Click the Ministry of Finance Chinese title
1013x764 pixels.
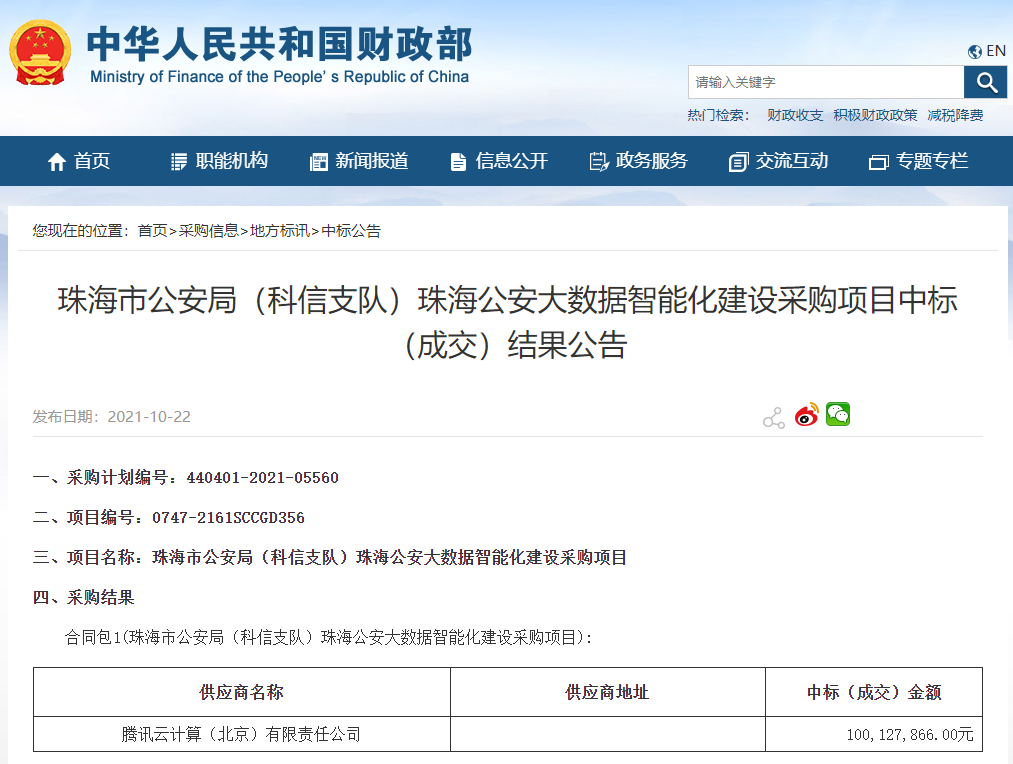point(279,44)
